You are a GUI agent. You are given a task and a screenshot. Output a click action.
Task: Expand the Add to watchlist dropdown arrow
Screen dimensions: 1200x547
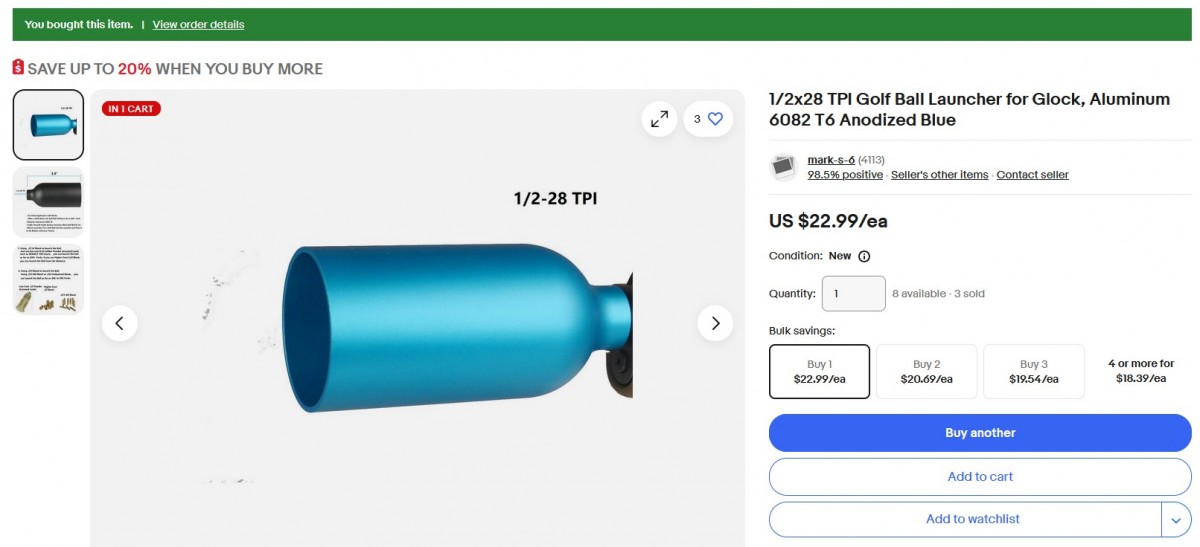point(1175,519)
